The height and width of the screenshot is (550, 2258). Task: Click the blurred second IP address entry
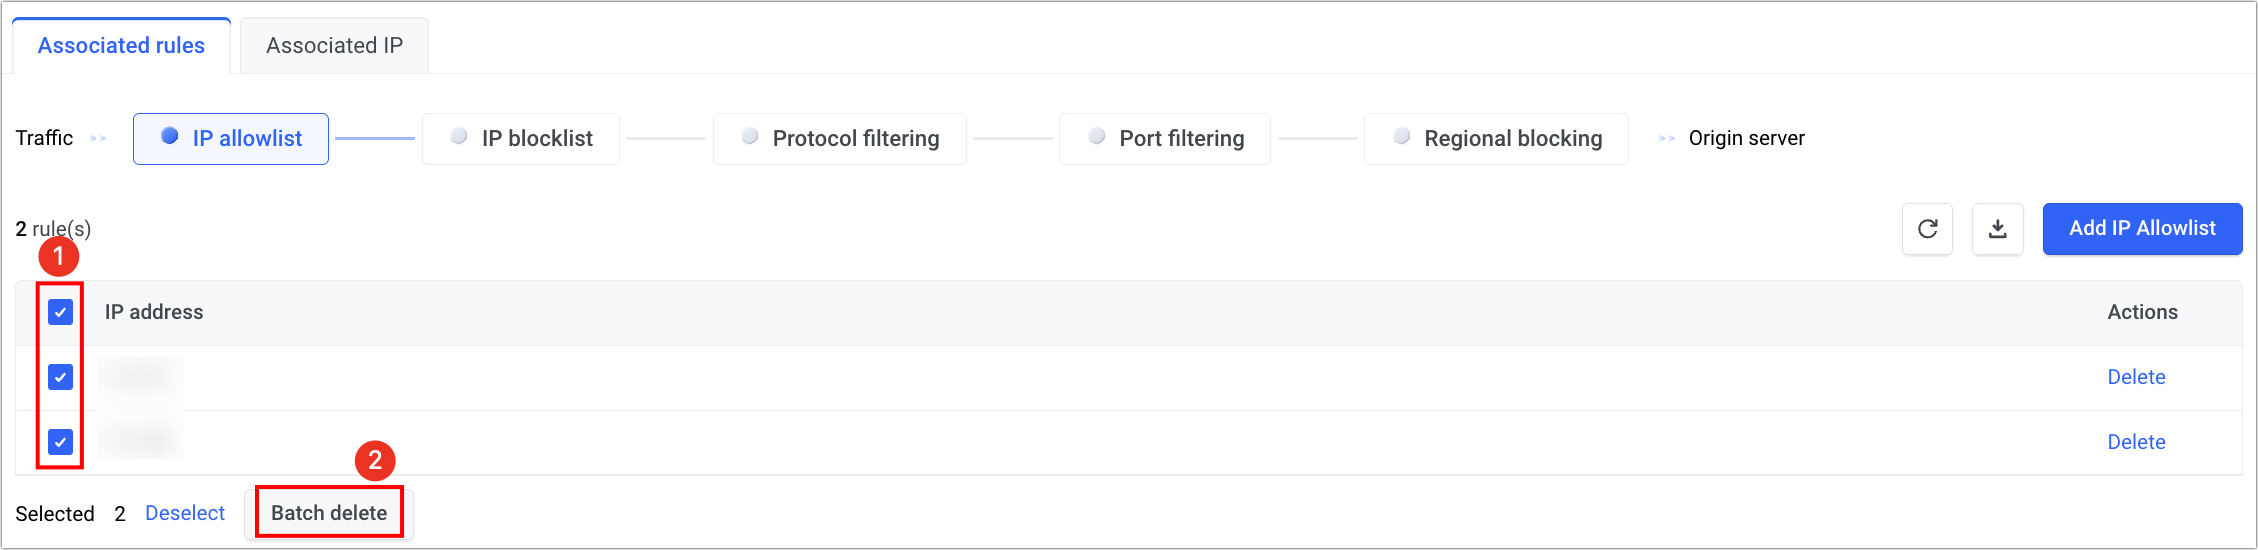click(140, 441)
